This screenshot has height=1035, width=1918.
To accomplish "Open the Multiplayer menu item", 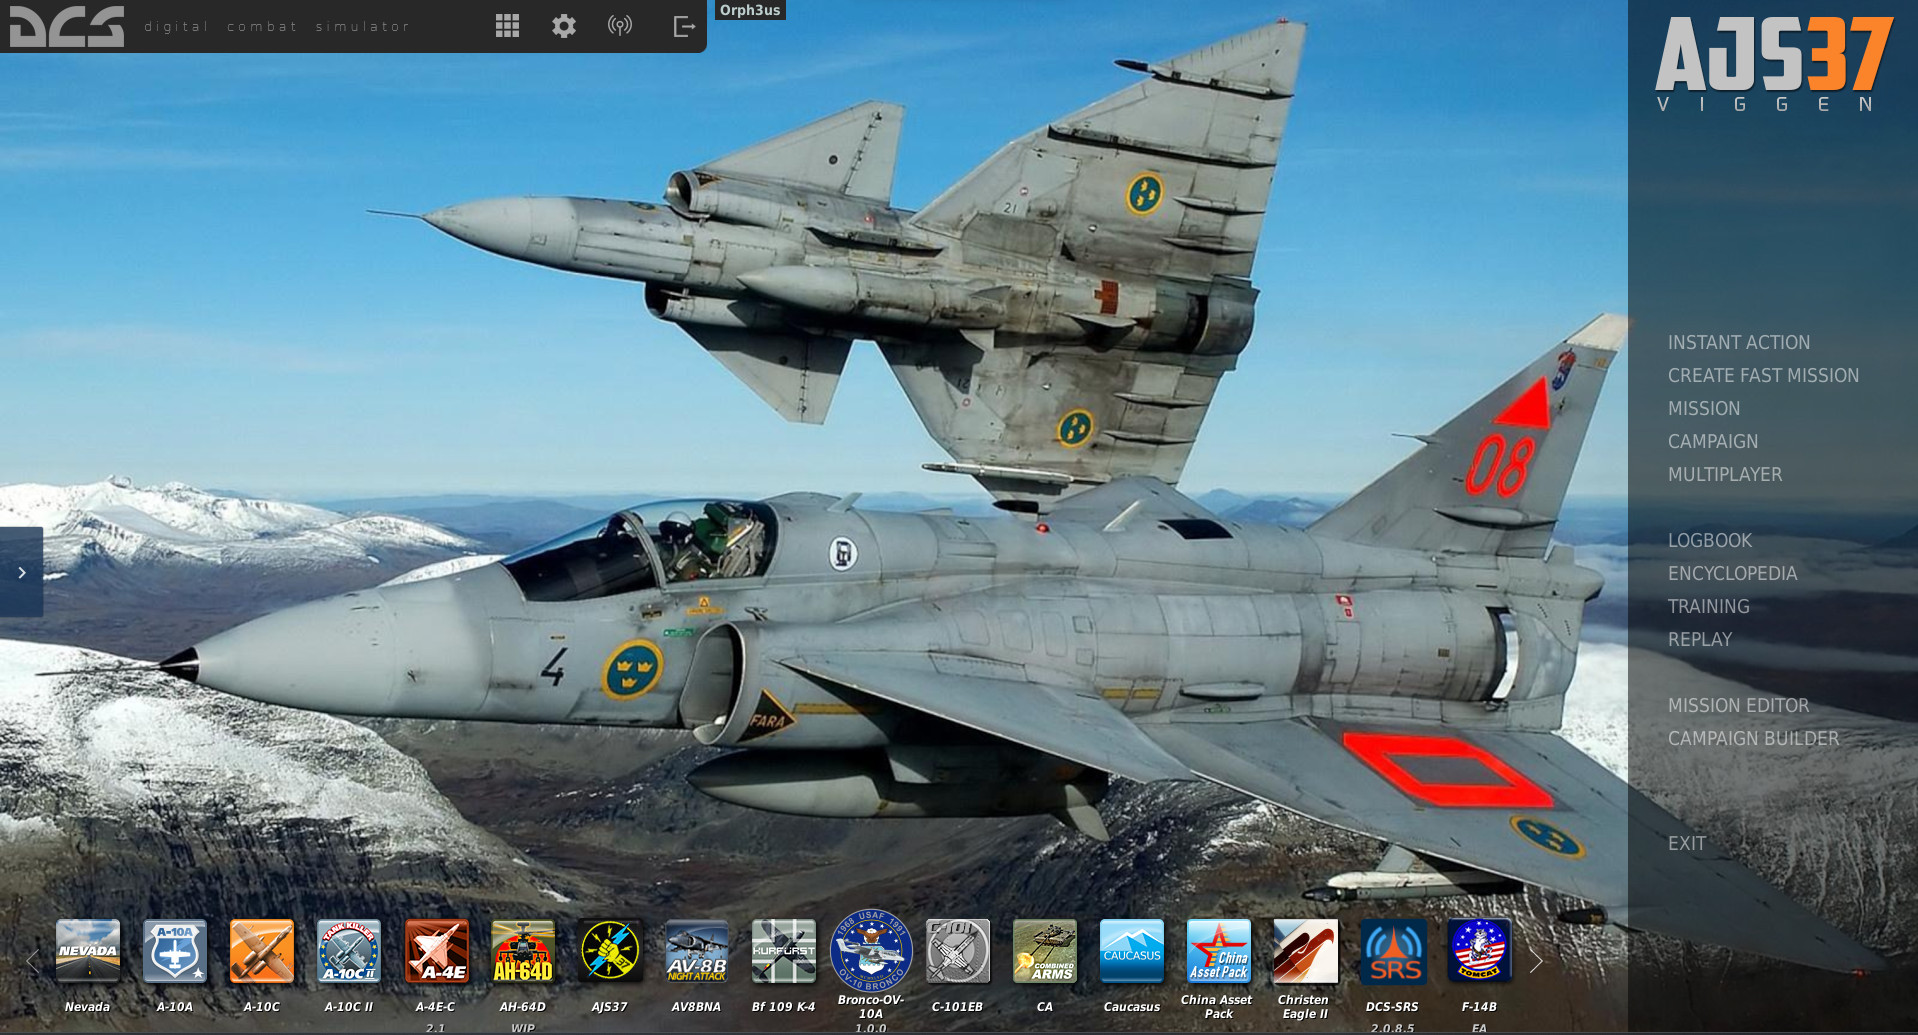I will point(1724,474).
